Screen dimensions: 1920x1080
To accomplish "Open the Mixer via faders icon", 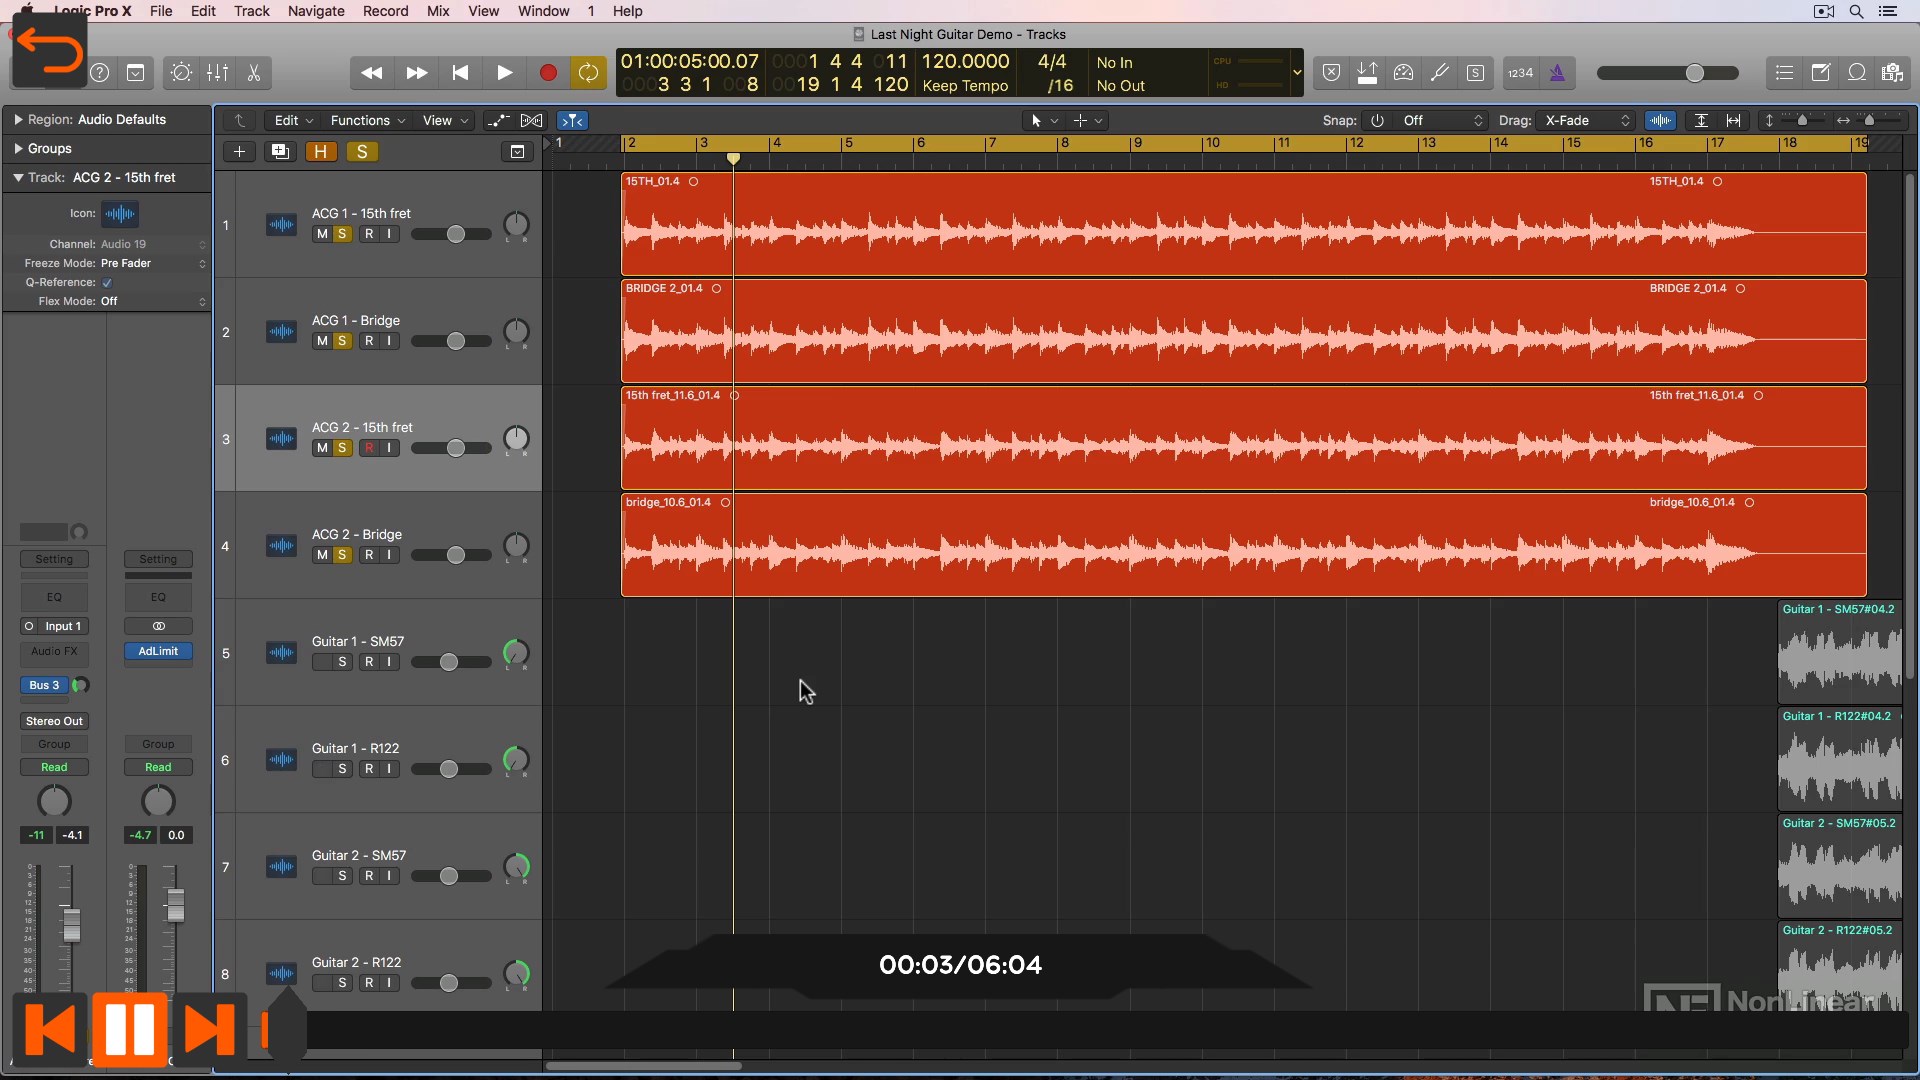I will click(217, 73).
